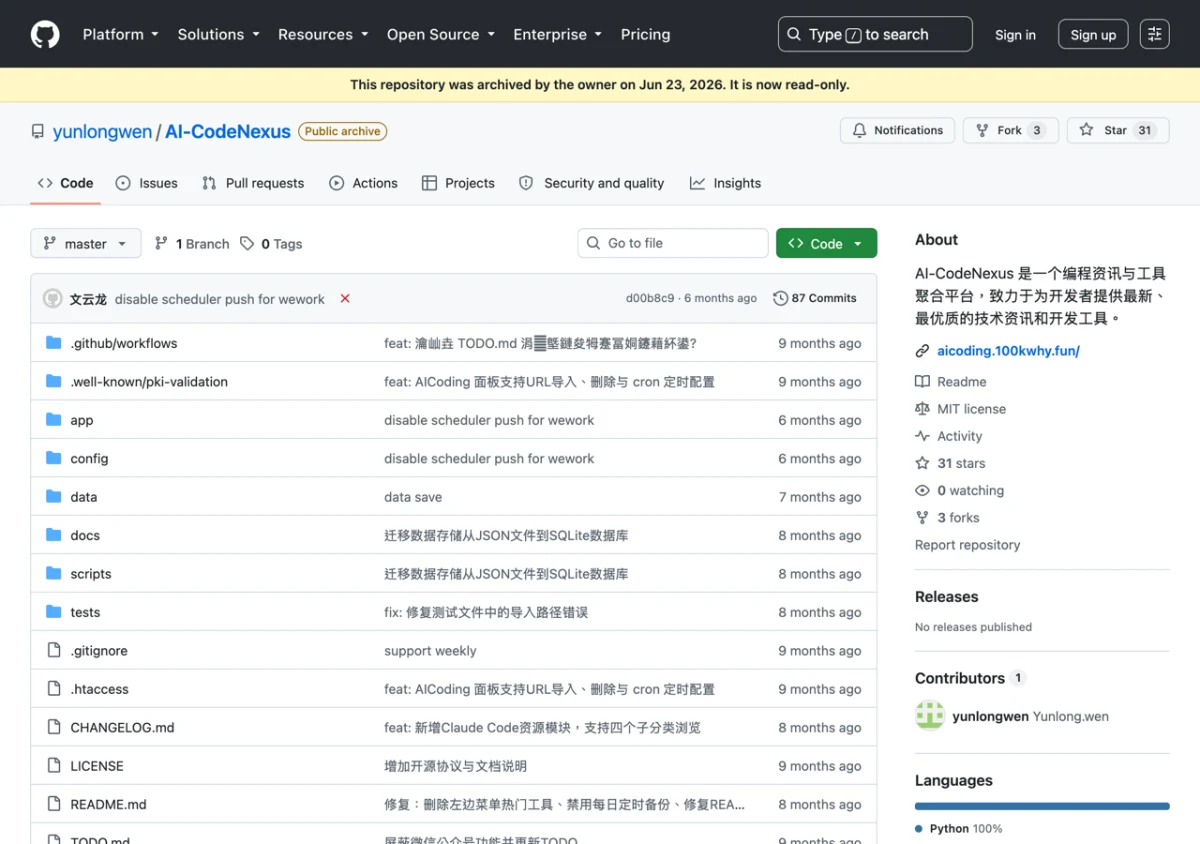This screenshot has height=844, width=1200.
Task: Click the folder icon for data
Action: click(54, 497)
